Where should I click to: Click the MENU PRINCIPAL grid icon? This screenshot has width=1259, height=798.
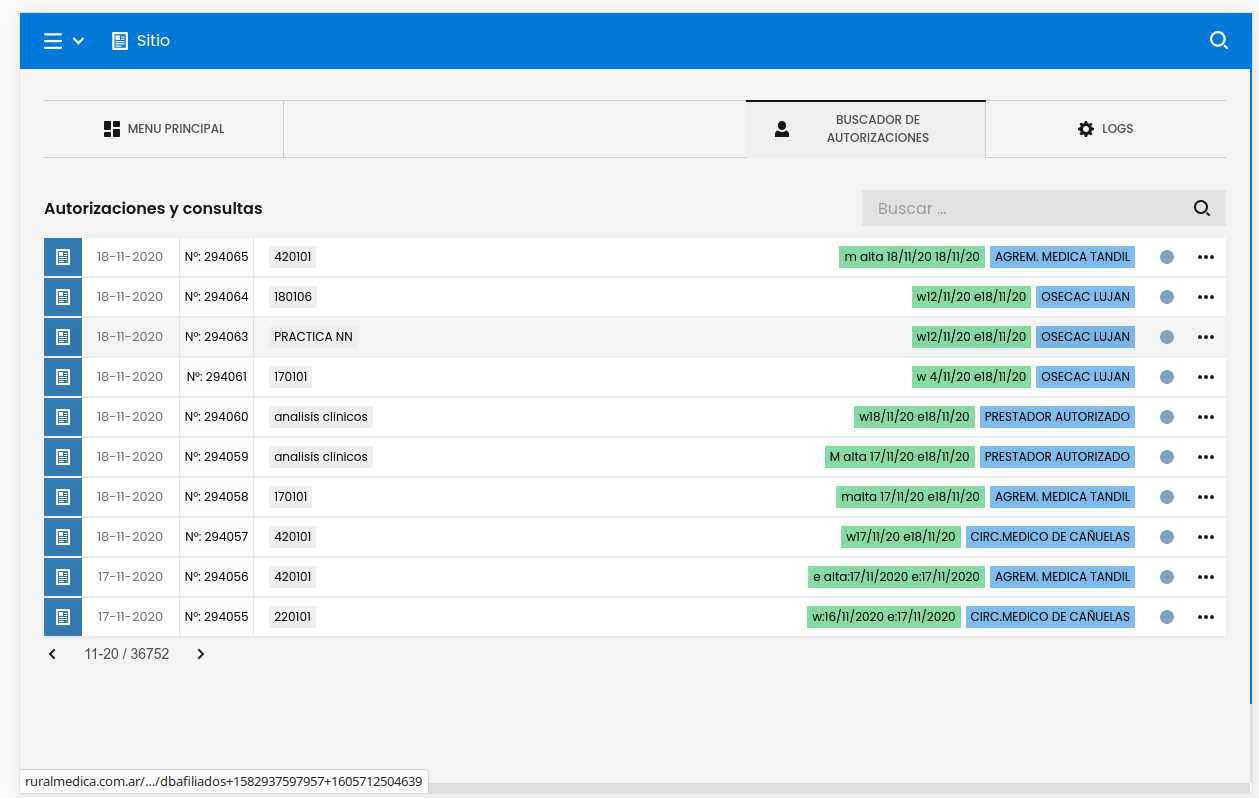[112, 129]
